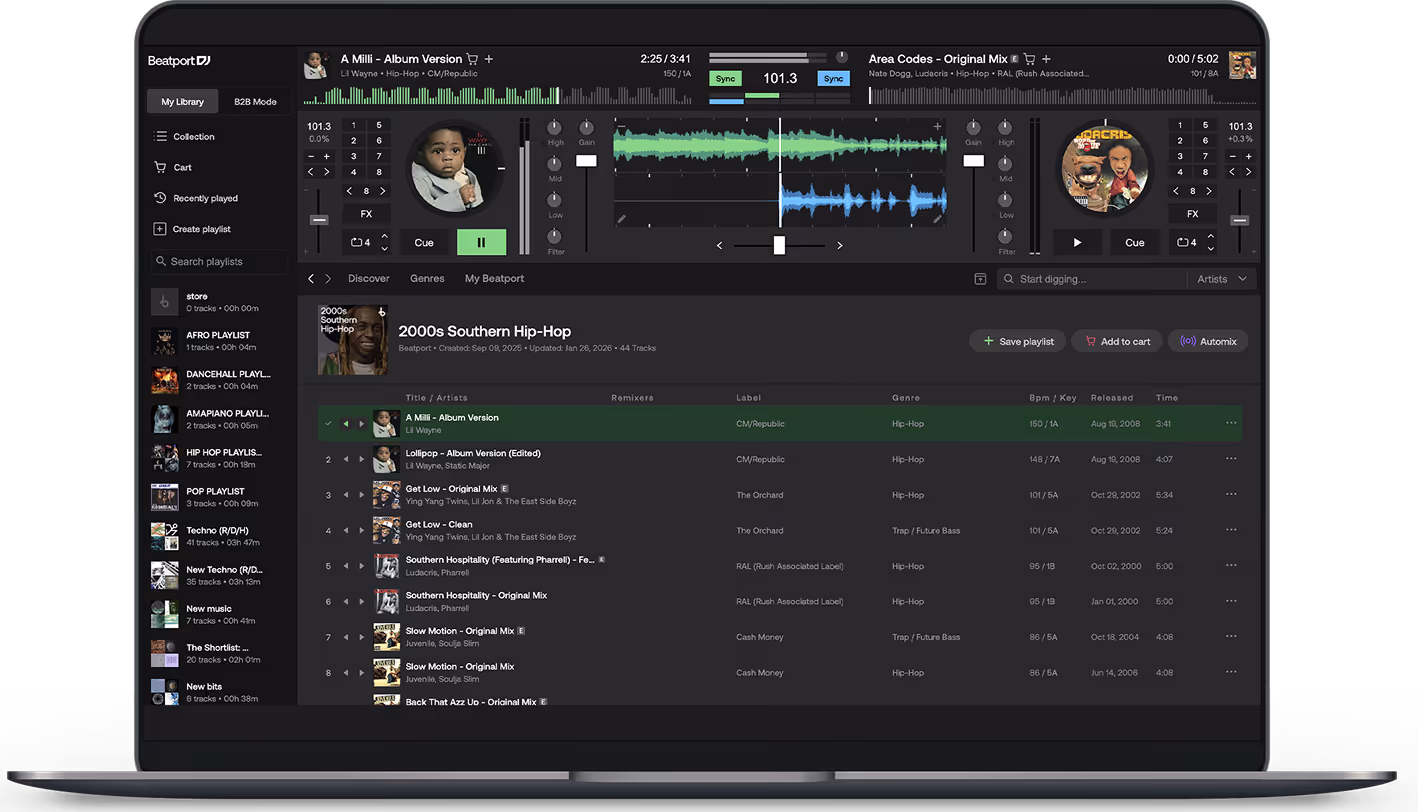Click left deck High EQ knob

click(x=555, y=128)
